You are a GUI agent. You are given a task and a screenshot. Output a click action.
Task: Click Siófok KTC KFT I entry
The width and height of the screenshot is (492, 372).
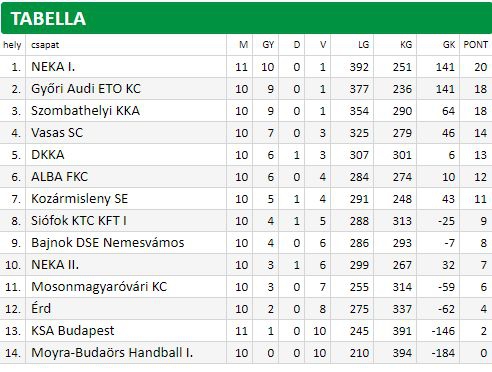79,221
